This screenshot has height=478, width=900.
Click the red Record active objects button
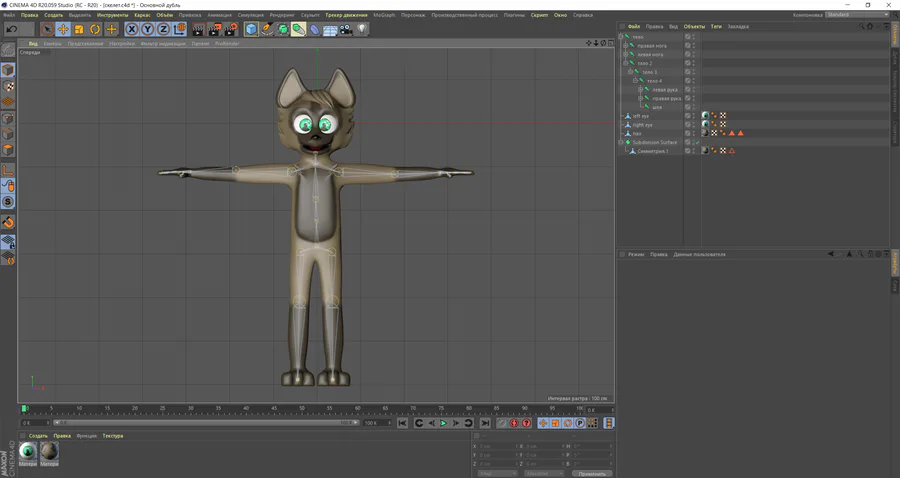514,423
